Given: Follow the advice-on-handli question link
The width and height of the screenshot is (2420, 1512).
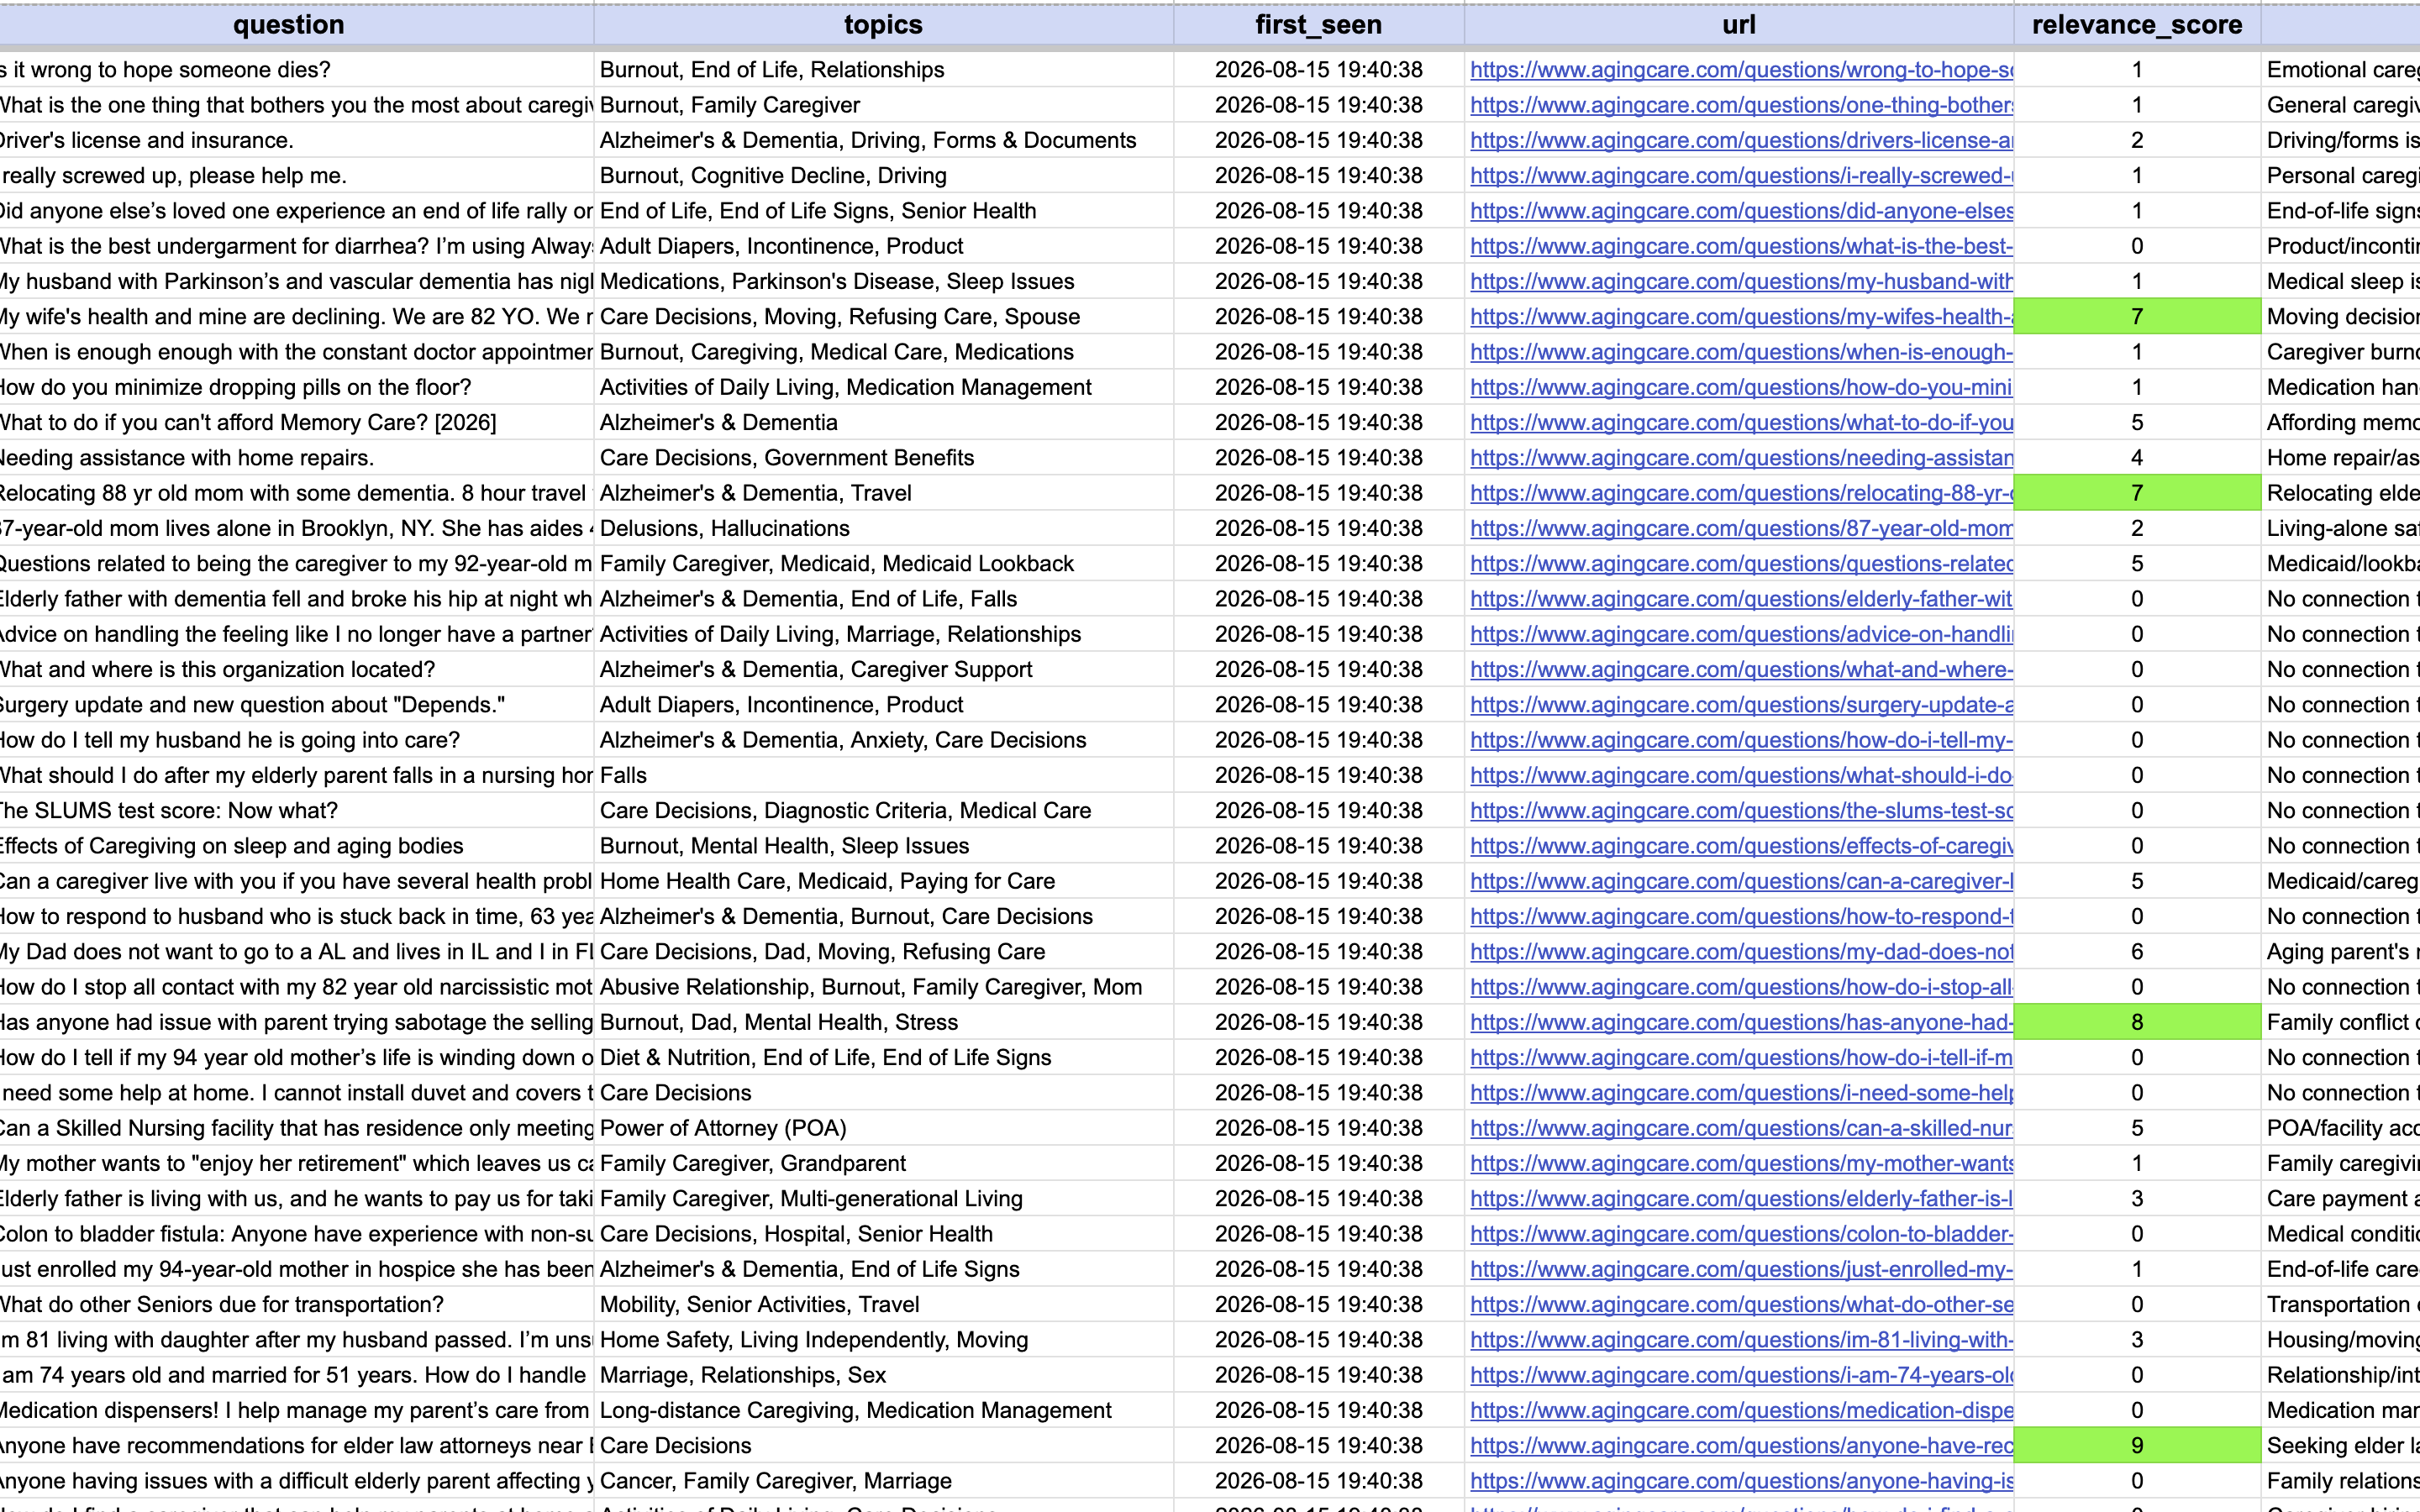Looking at the screenshot, I should point(1742,634).
